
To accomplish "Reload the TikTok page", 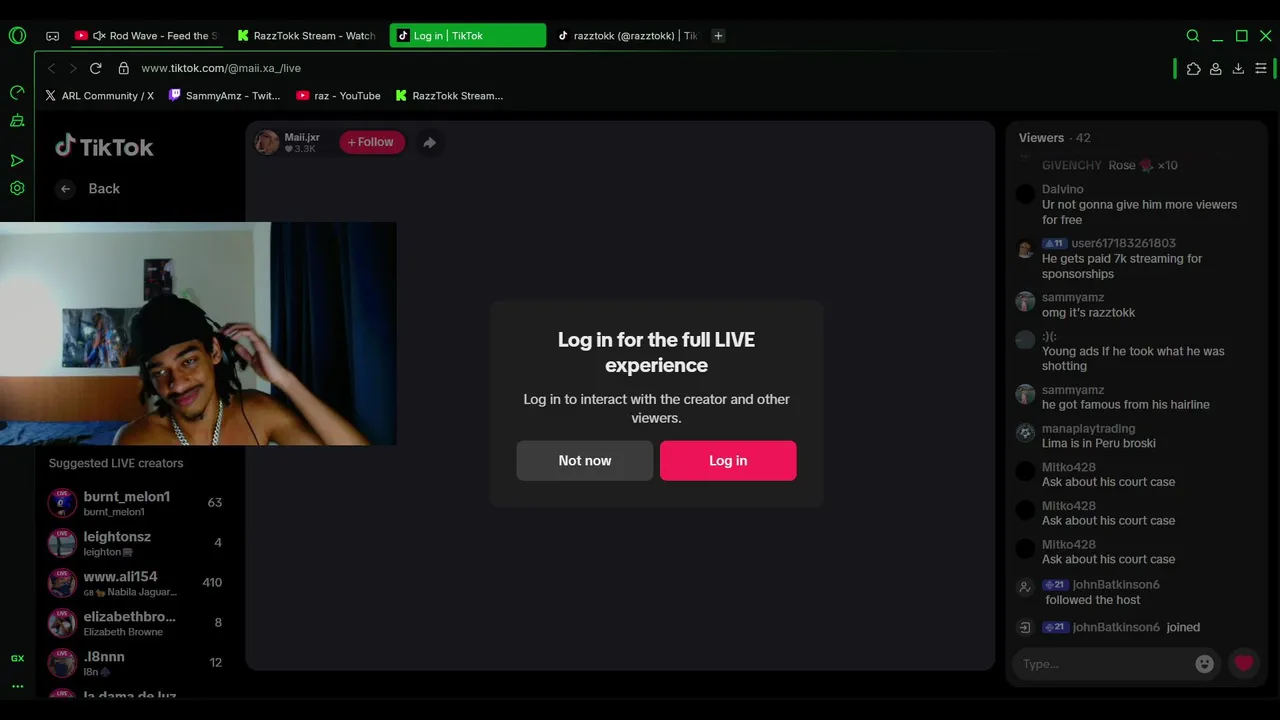I will click(x=96, y=68).
